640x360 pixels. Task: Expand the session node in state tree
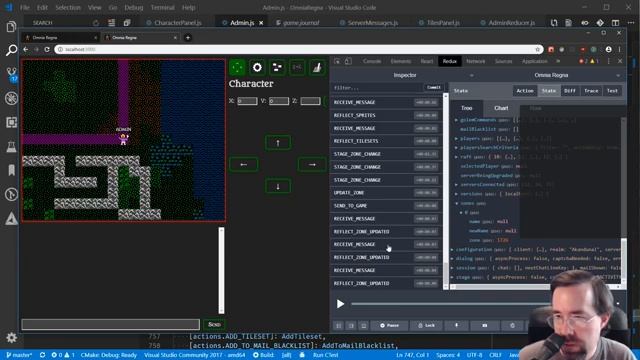pyautogui.click(x=452, y=268)
